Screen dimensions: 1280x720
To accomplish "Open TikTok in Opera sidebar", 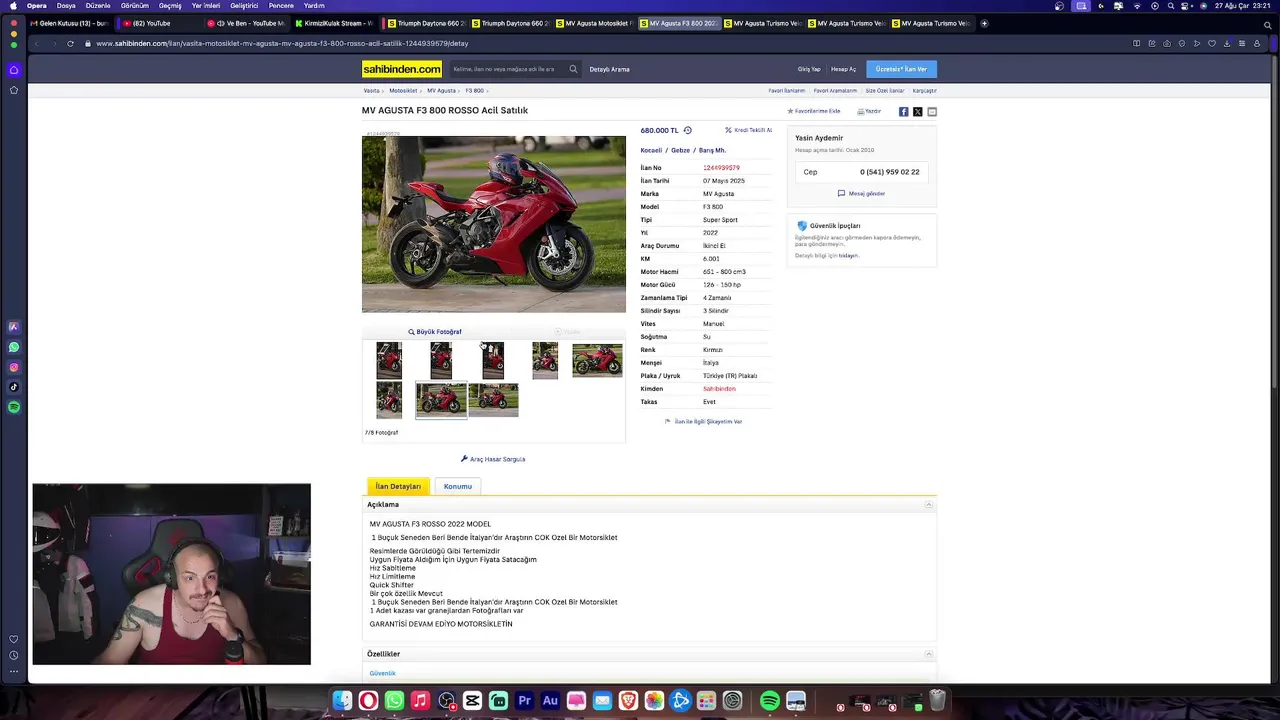I will point(14,387).
